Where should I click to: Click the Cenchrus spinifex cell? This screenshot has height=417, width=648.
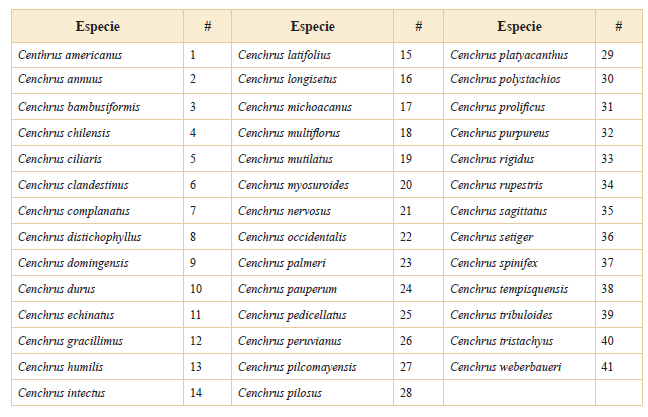[x=519, y=263]
